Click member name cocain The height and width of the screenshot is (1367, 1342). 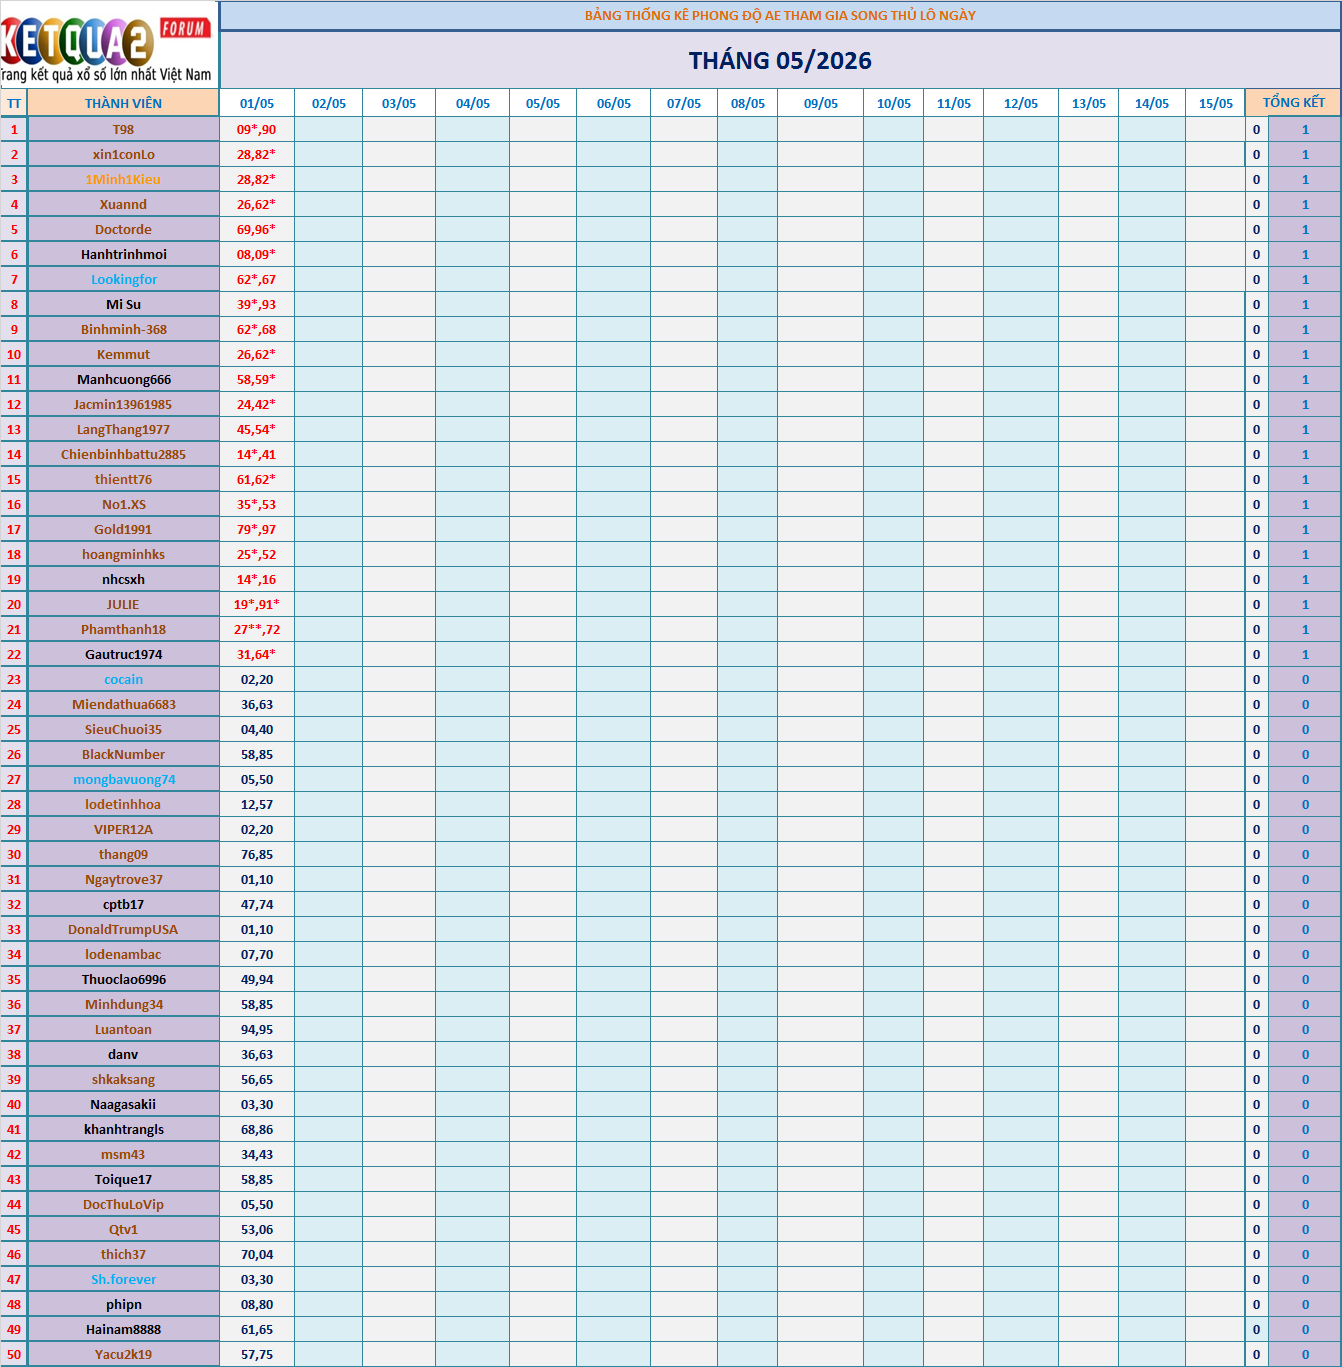[123, 679]
